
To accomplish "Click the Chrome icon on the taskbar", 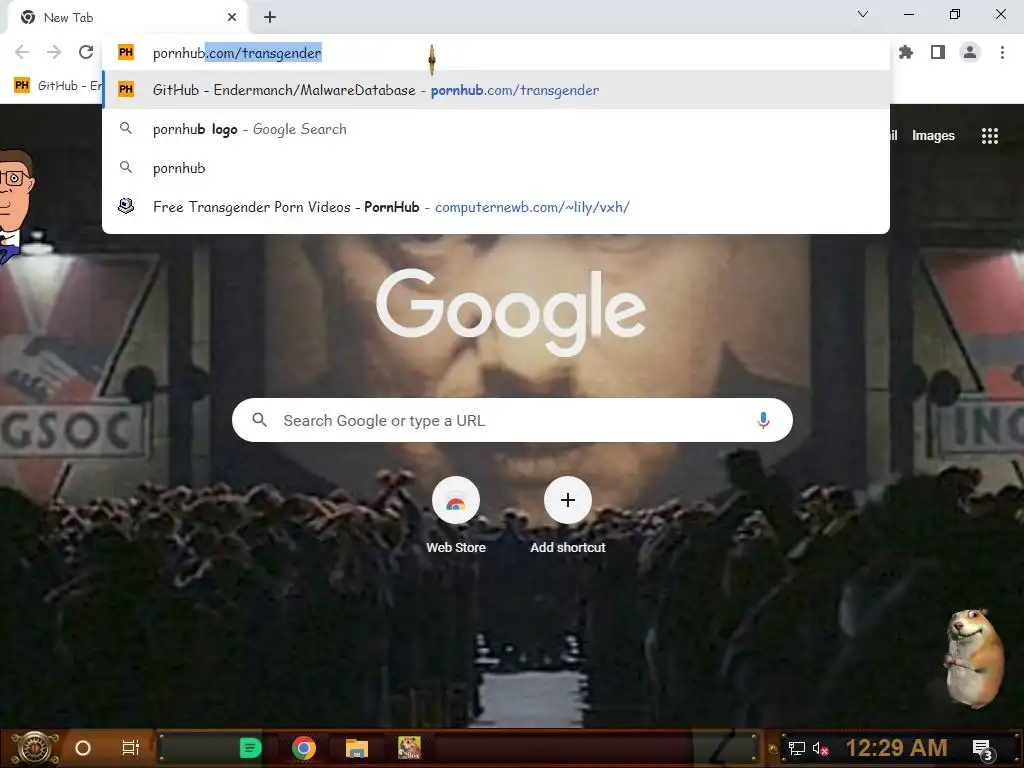I will click(304, 748).
